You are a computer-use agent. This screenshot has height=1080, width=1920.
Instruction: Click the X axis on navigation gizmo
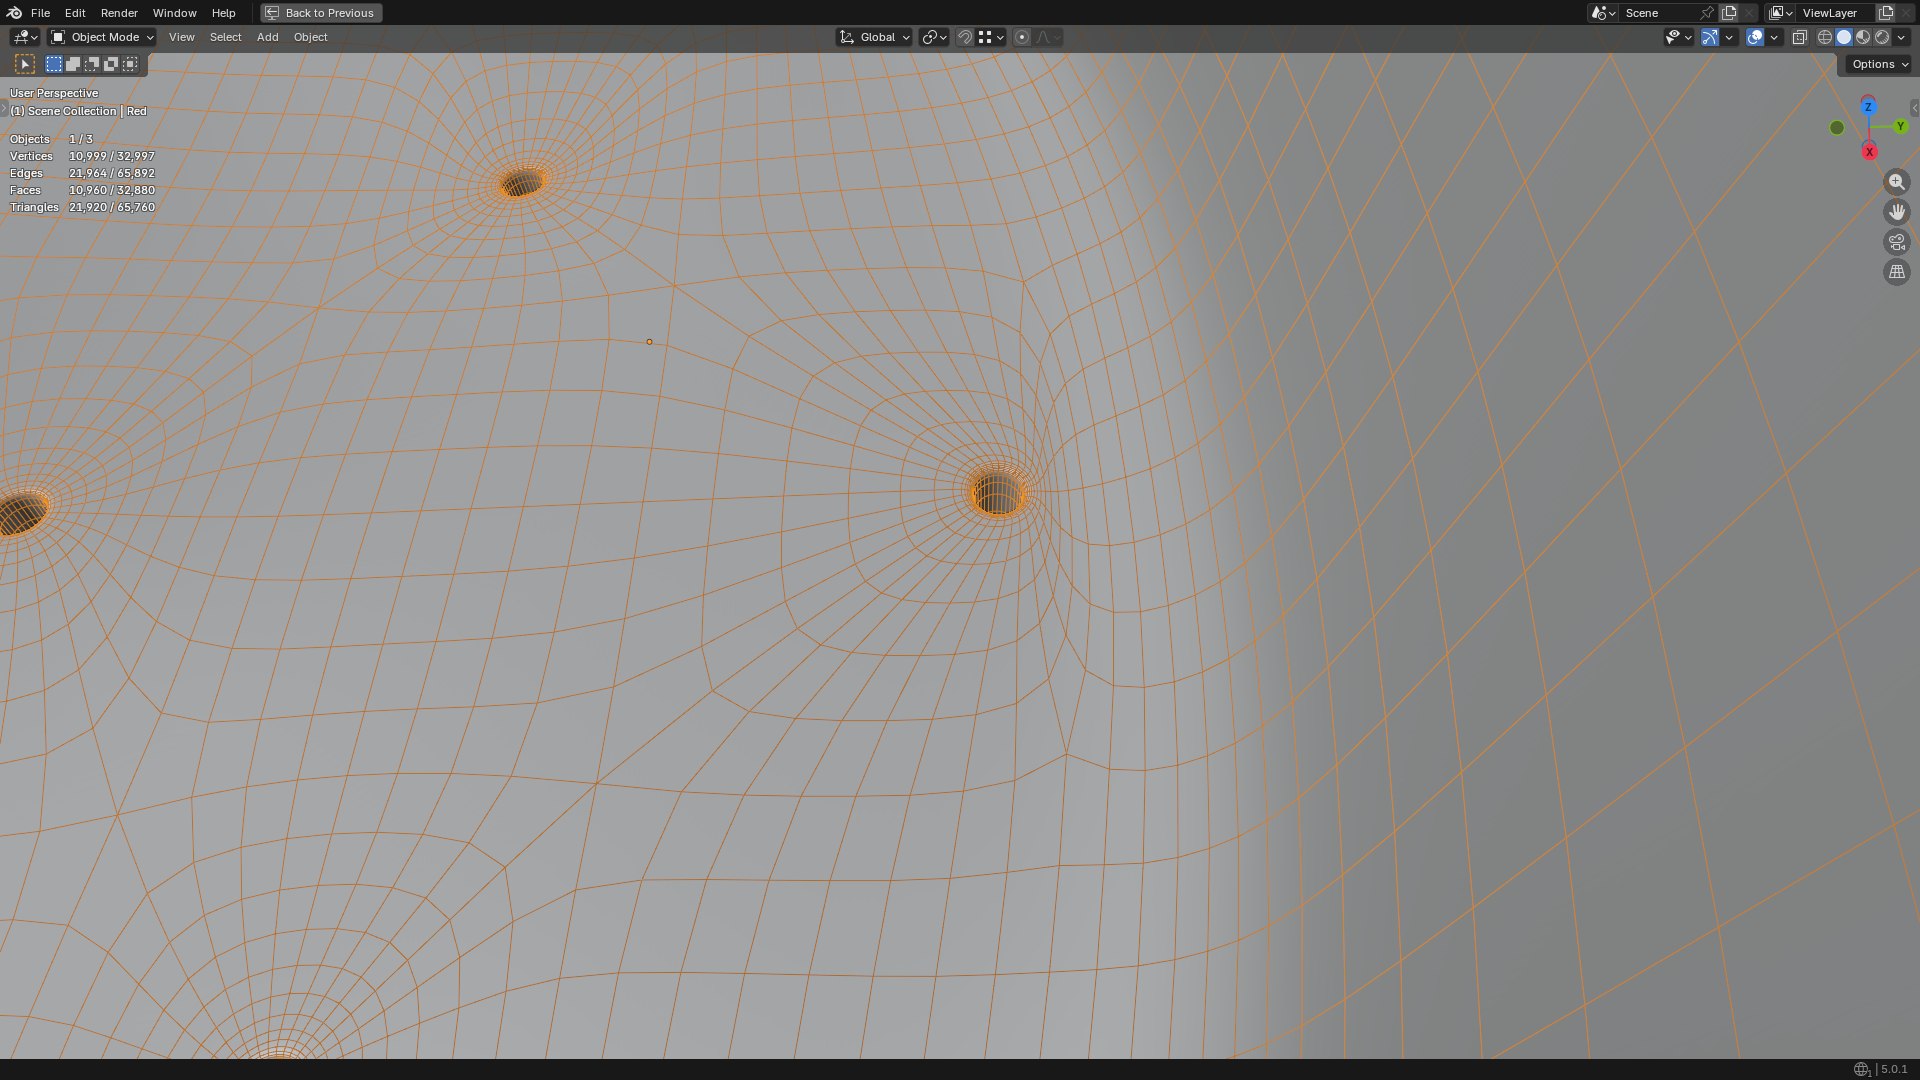(1869, 152)
